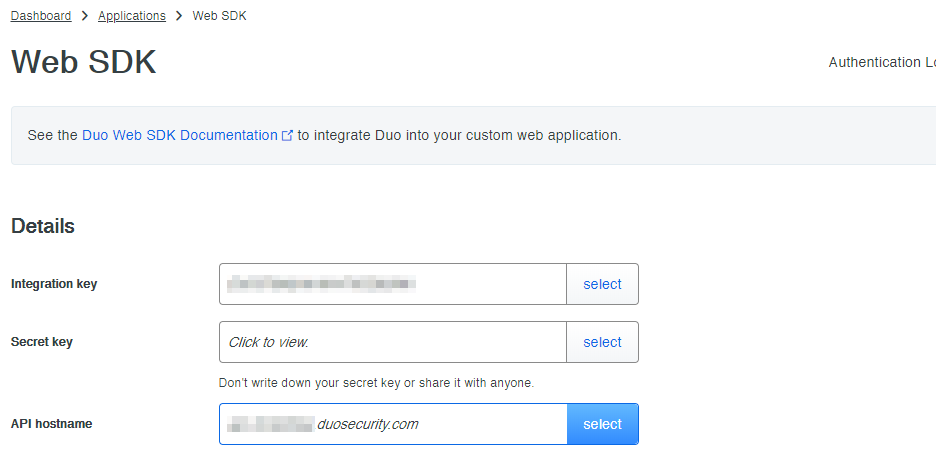936x469 pixels.
Task: Click the external link icon beside Documentation
Action: pos(288,135)
